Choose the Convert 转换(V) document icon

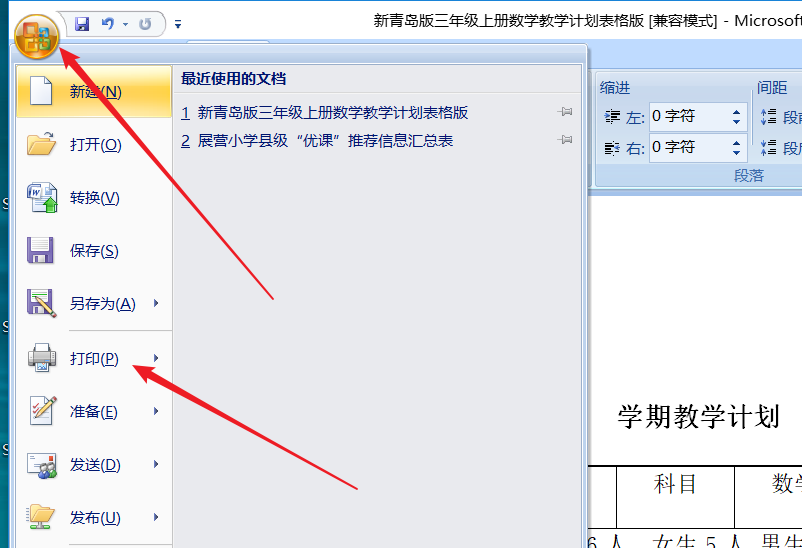(x=42, y=198)
